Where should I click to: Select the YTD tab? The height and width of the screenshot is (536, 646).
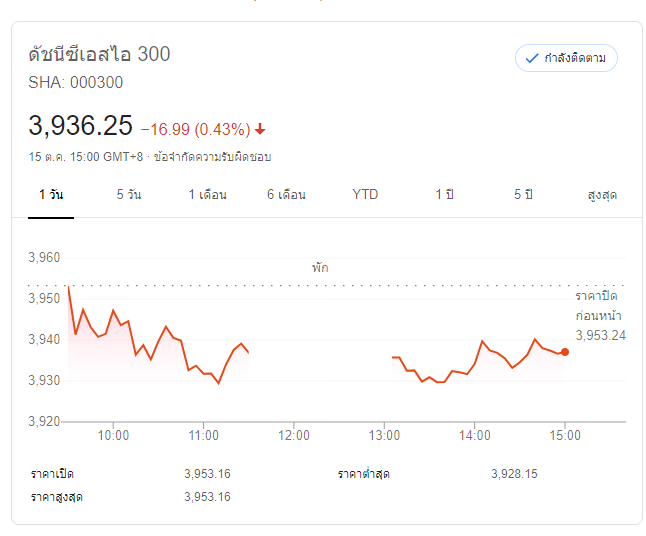(365, 194)
